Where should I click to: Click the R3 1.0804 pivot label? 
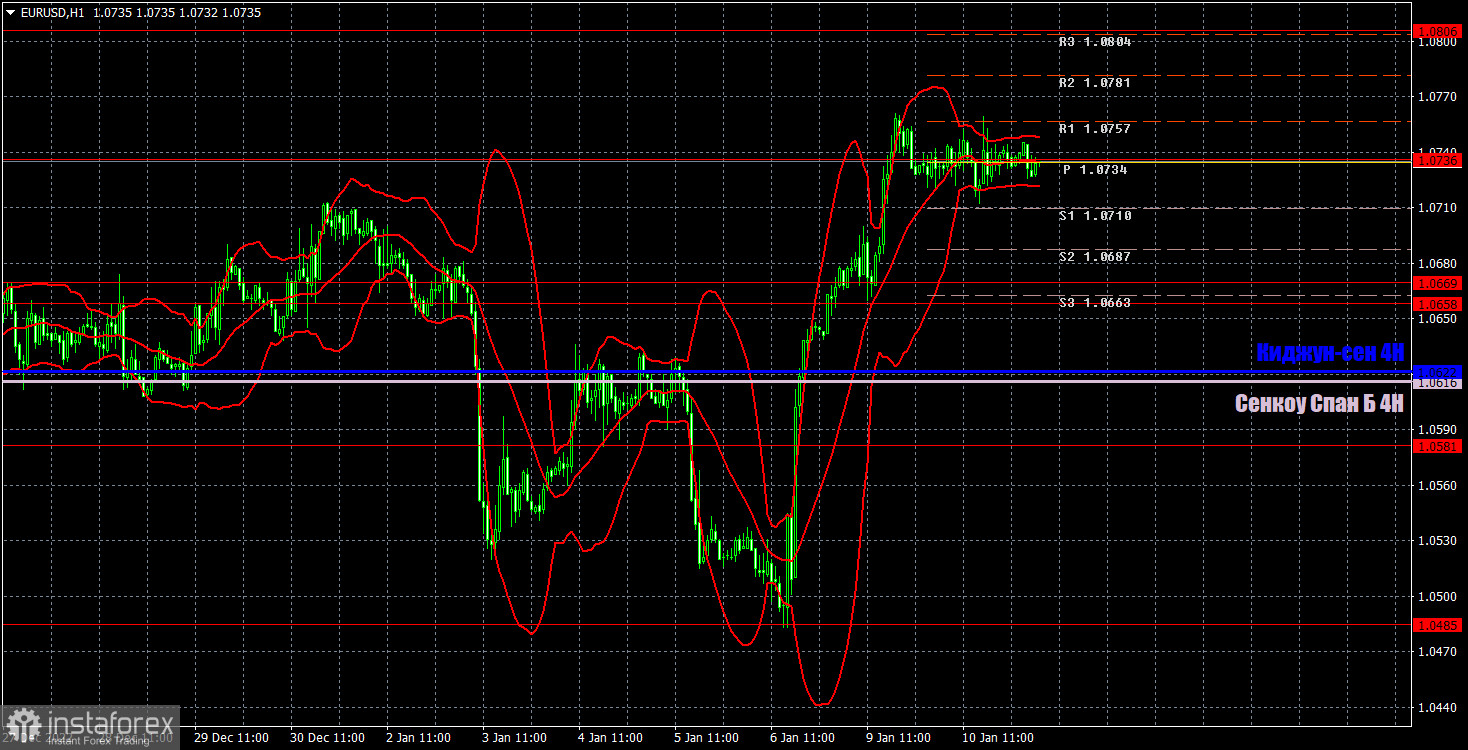tap(1094, 42)
